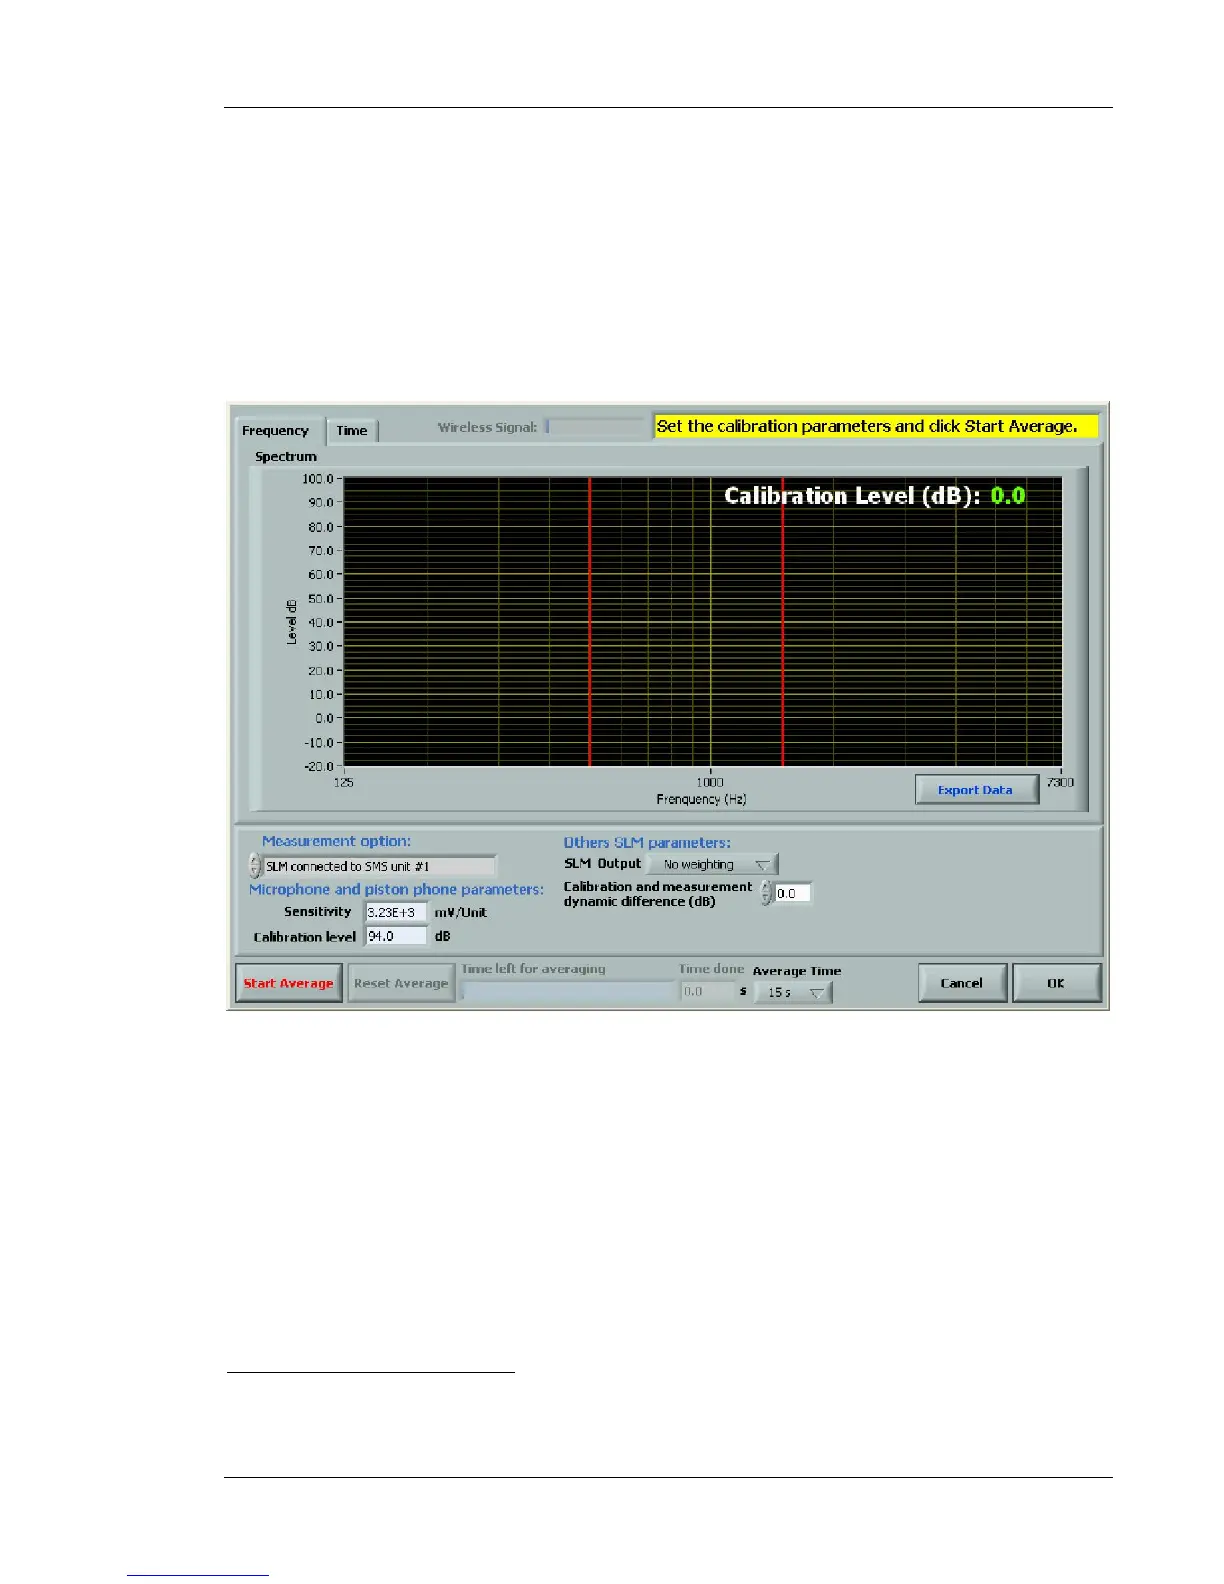The width and height of the screenshot is (1224, 1584).
Task: Click the Calibration Level (dB) readout
Action: 874,496
